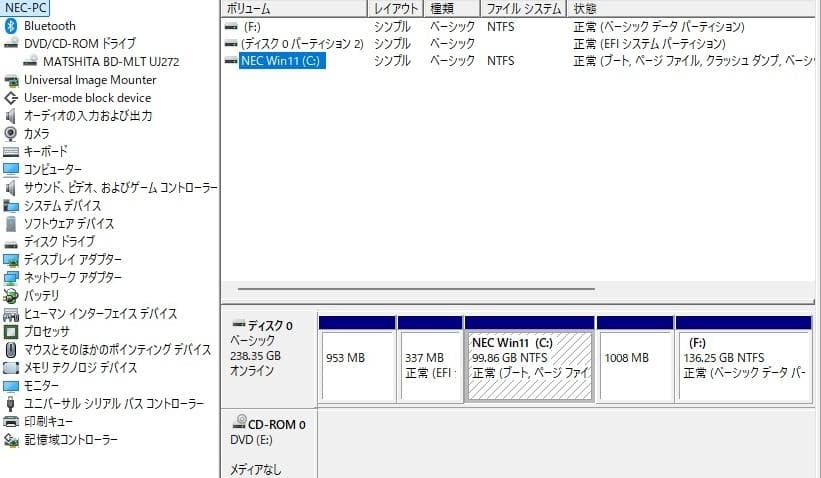Click the CD-ROM 0 disc icon
The height and width of the screenshot is (478, 821).
coord(239,421)
